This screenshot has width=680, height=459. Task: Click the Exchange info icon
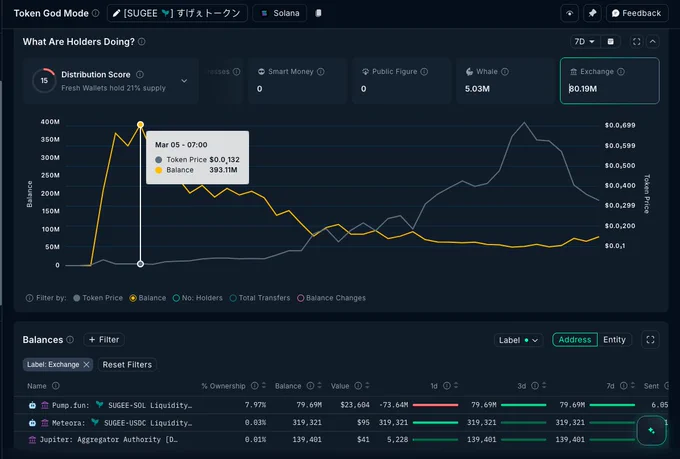[x=621, y=72]
